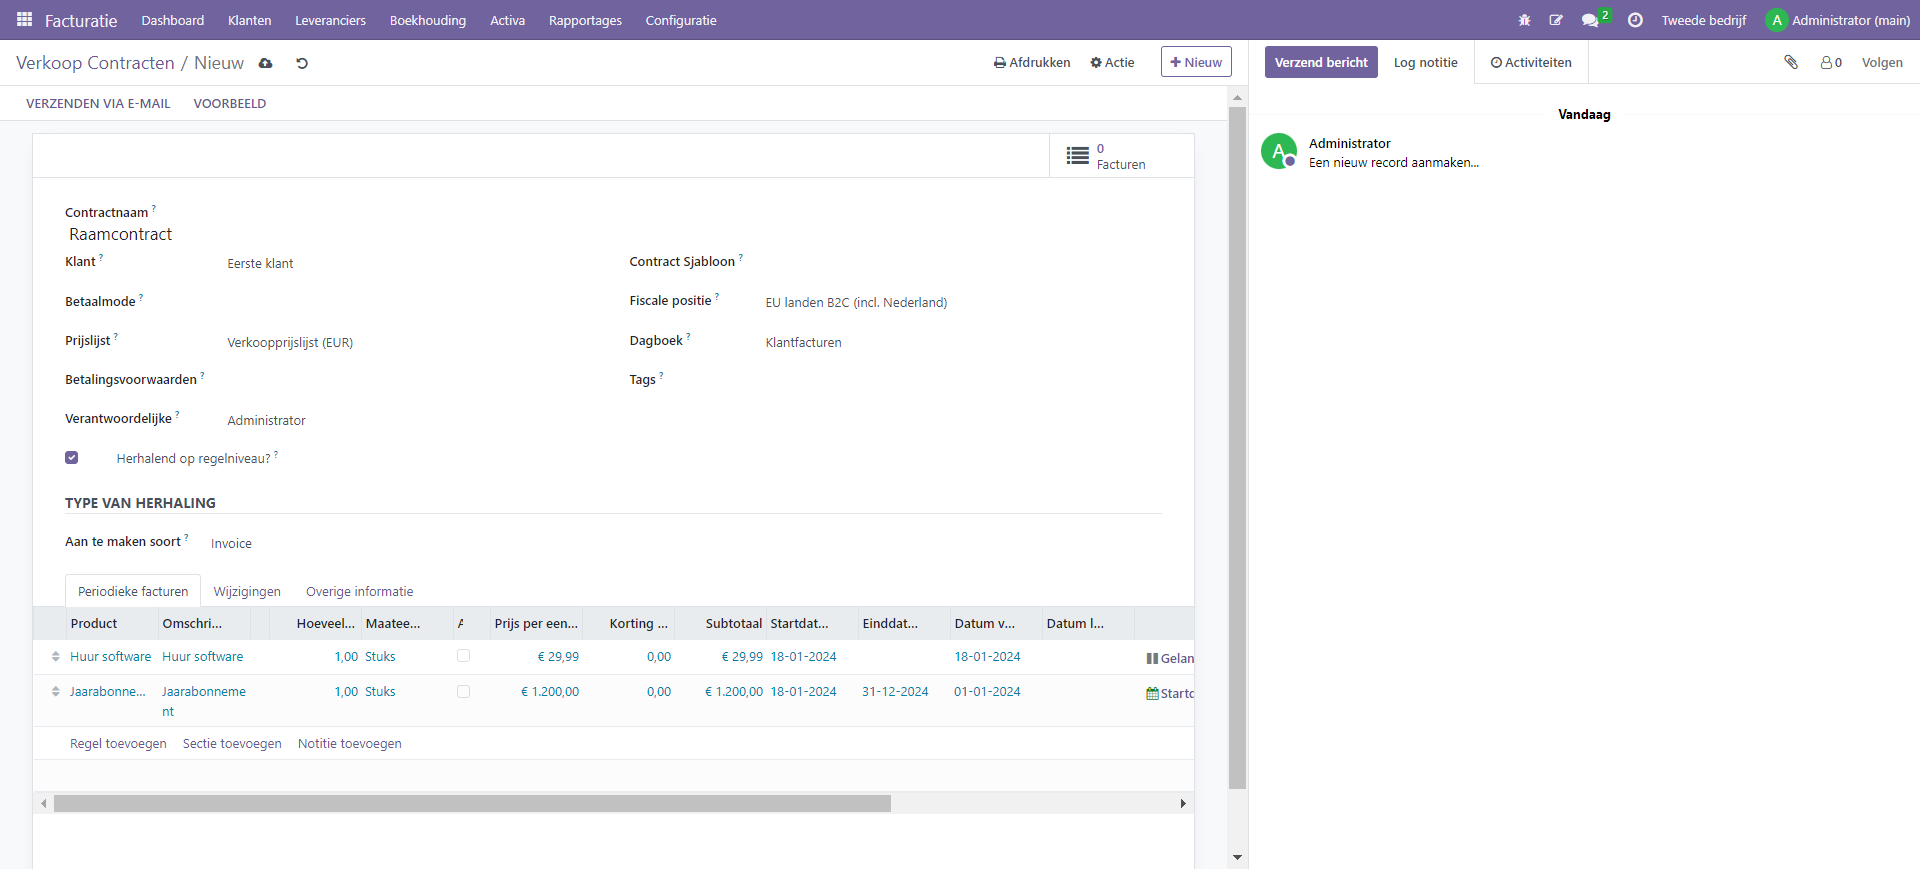The height and width of the screenshot is (869, 1920).
Task: Toggle the checkbox in Jaarabonnement row
Action: point(463,691)
